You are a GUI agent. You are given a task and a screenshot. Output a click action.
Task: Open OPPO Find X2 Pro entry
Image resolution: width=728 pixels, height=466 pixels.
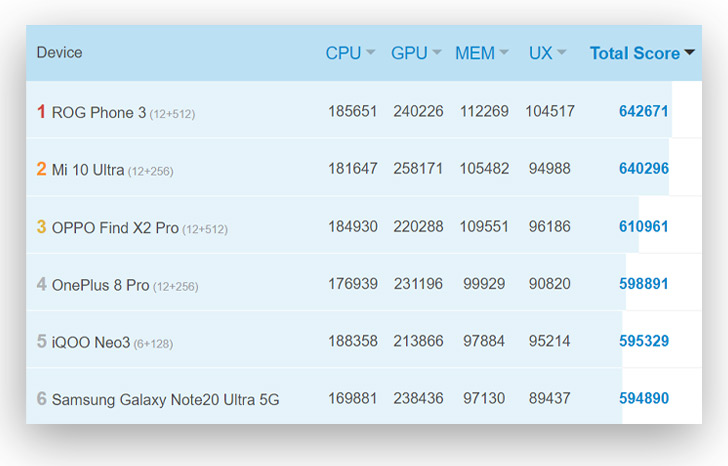pyautogui.click(x=115, y=227)
